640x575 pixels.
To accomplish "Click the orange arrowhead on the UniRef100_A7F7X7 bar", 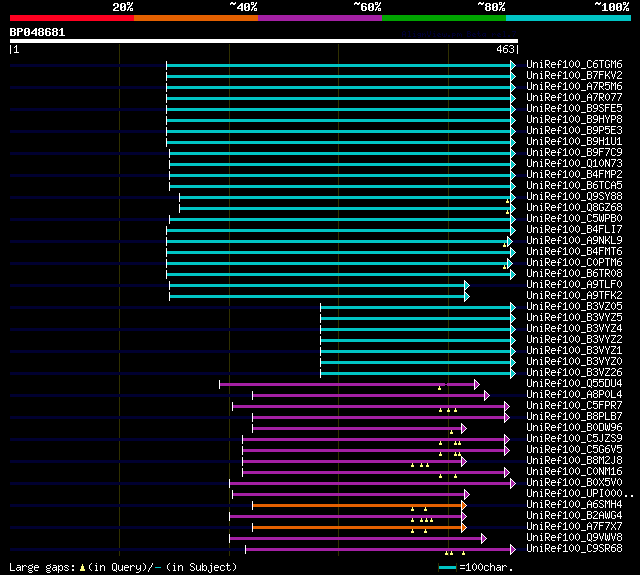I will [464, 527].
